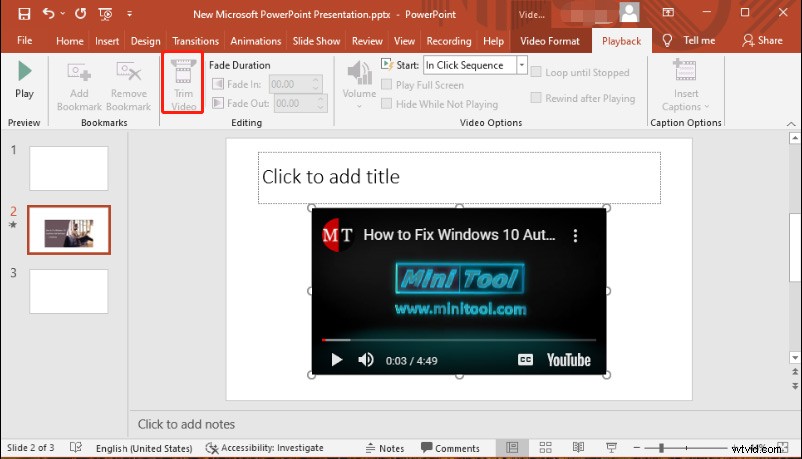Switch to Normal view icon

(x=512, y=448)
